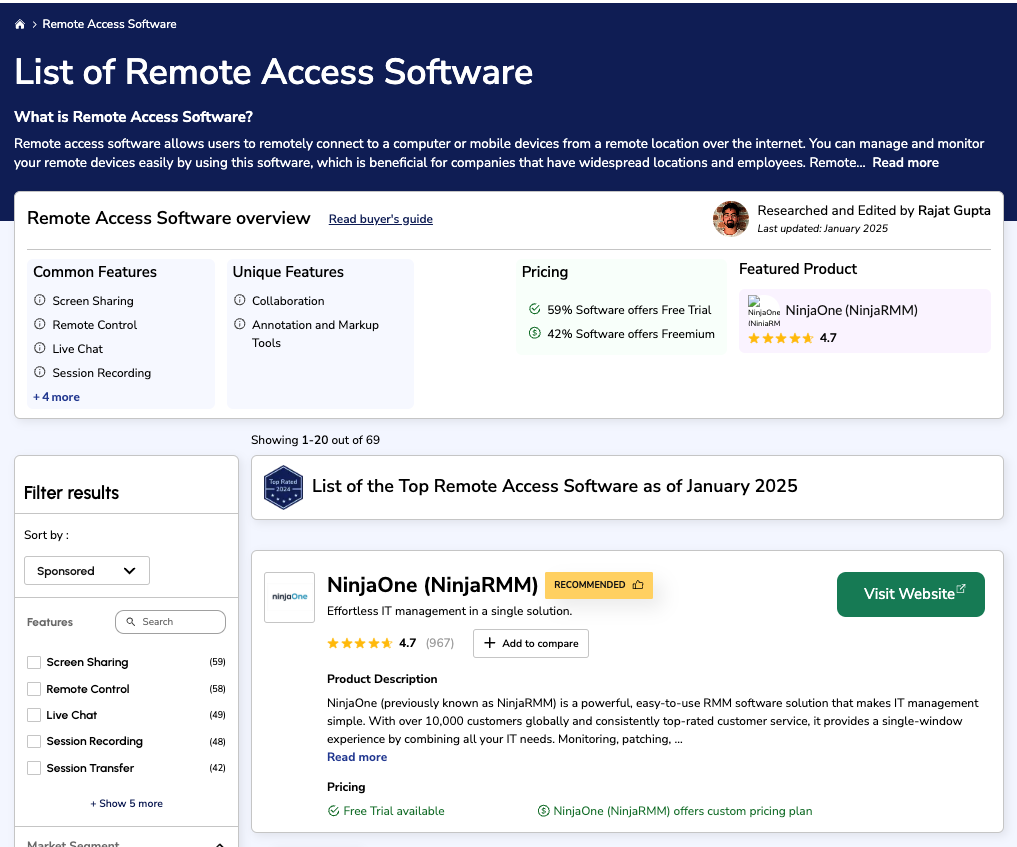Show info for Collaboration unique feature
This screenshot has width=1017, height=847.
(x=239, y=300)
